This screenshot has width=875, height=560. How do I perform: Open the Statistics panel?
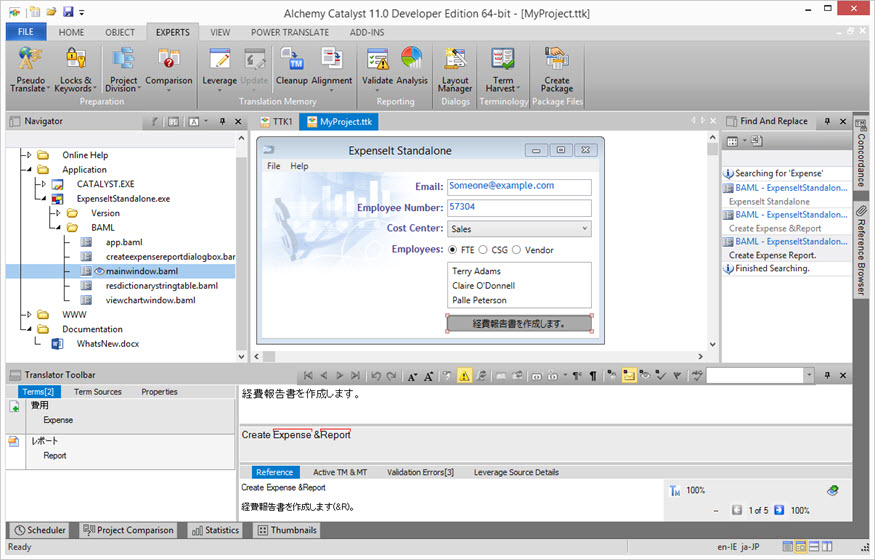coord(215,530)
